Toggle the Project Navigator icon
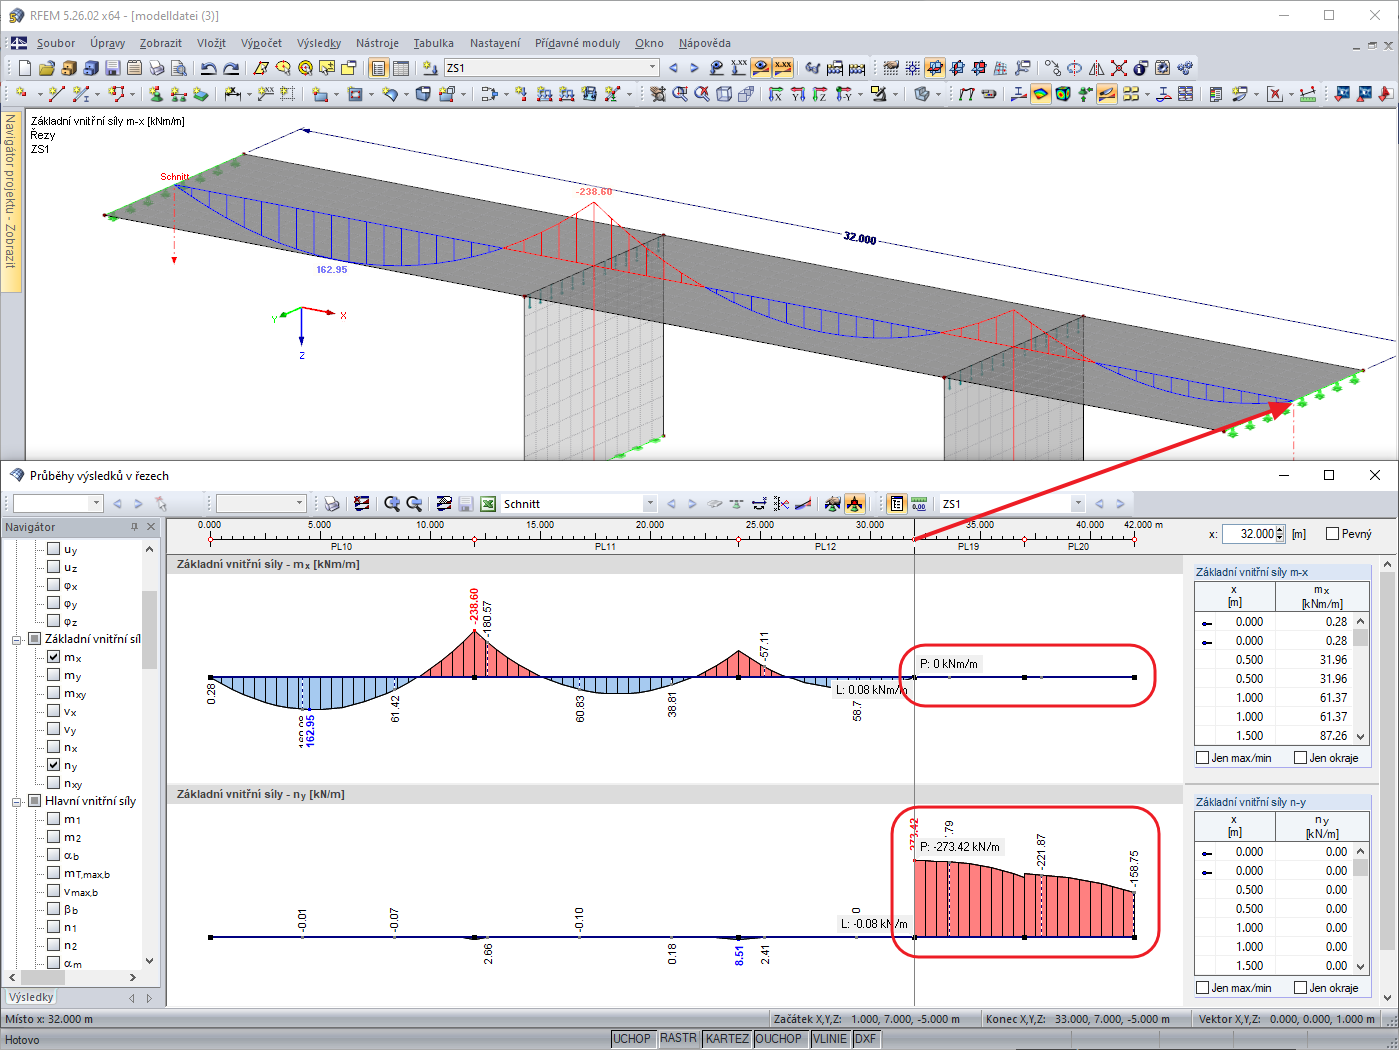The image size is (1399, 1050). coord(379,68)
